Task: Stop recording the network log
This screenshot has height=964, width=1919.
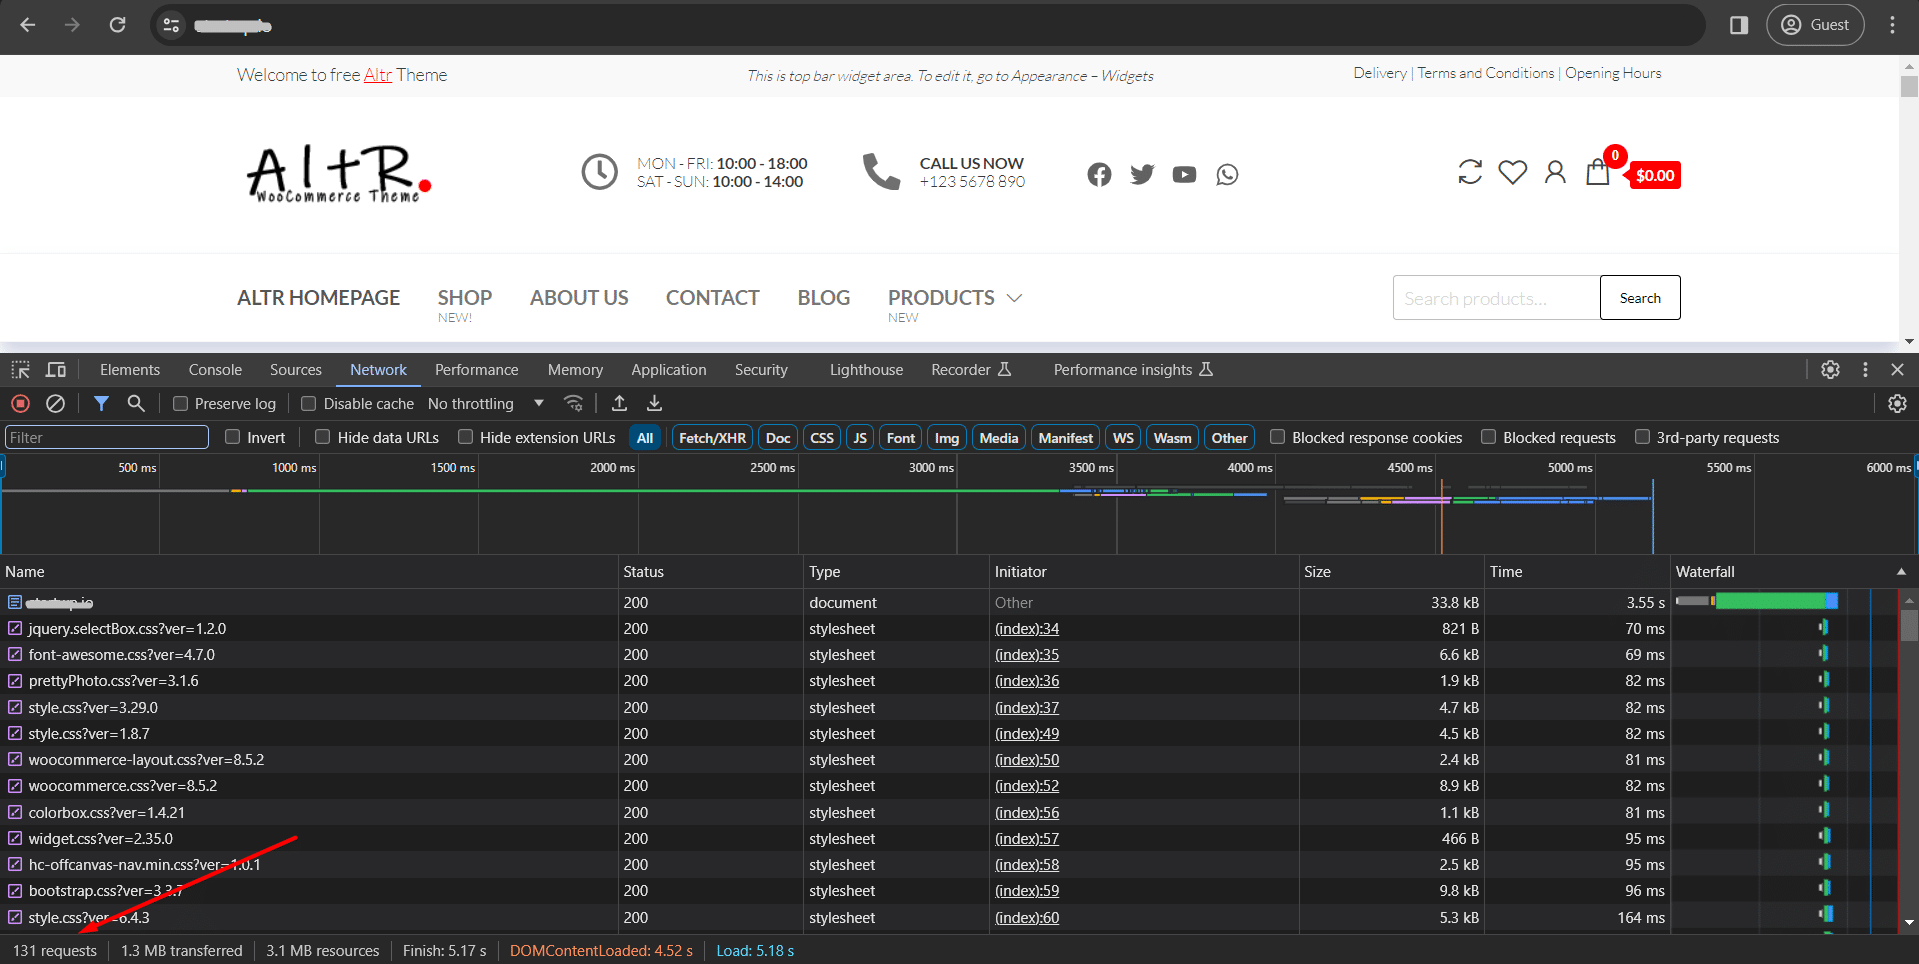Action: (x=20, y=403)
